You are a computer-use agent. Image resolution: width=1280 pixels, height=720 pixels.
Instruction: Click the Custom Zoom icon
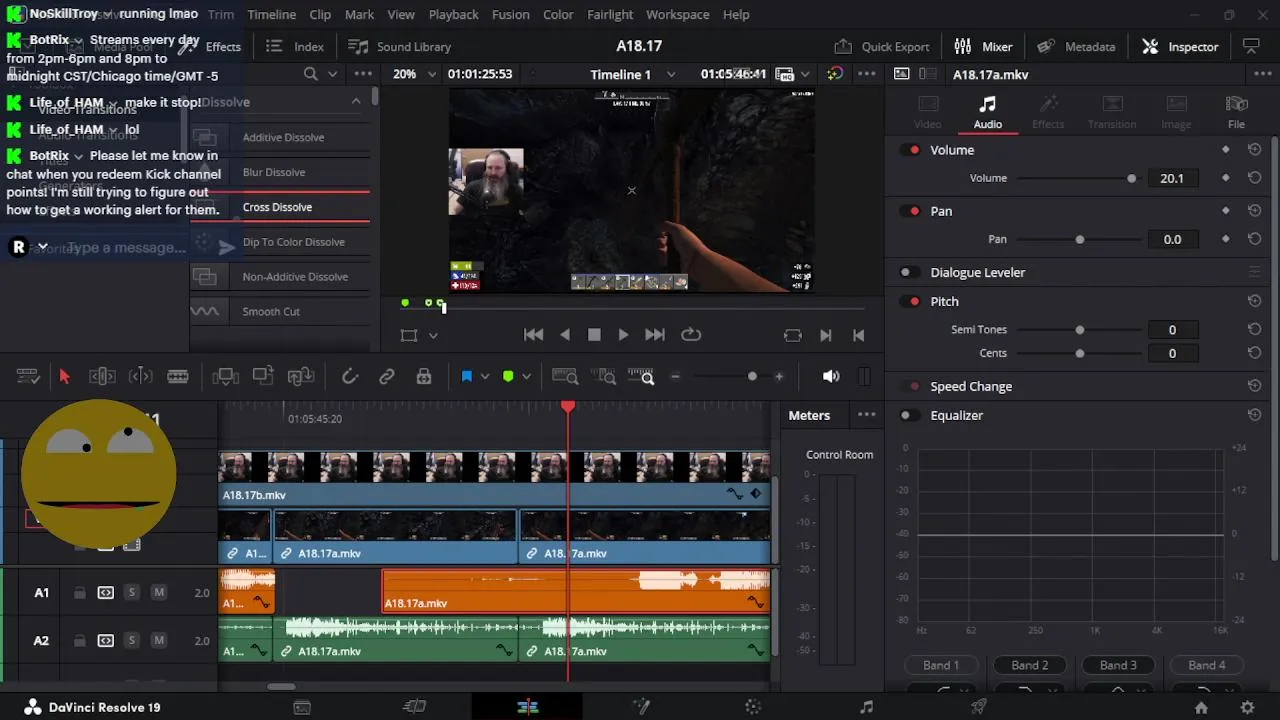641,376
